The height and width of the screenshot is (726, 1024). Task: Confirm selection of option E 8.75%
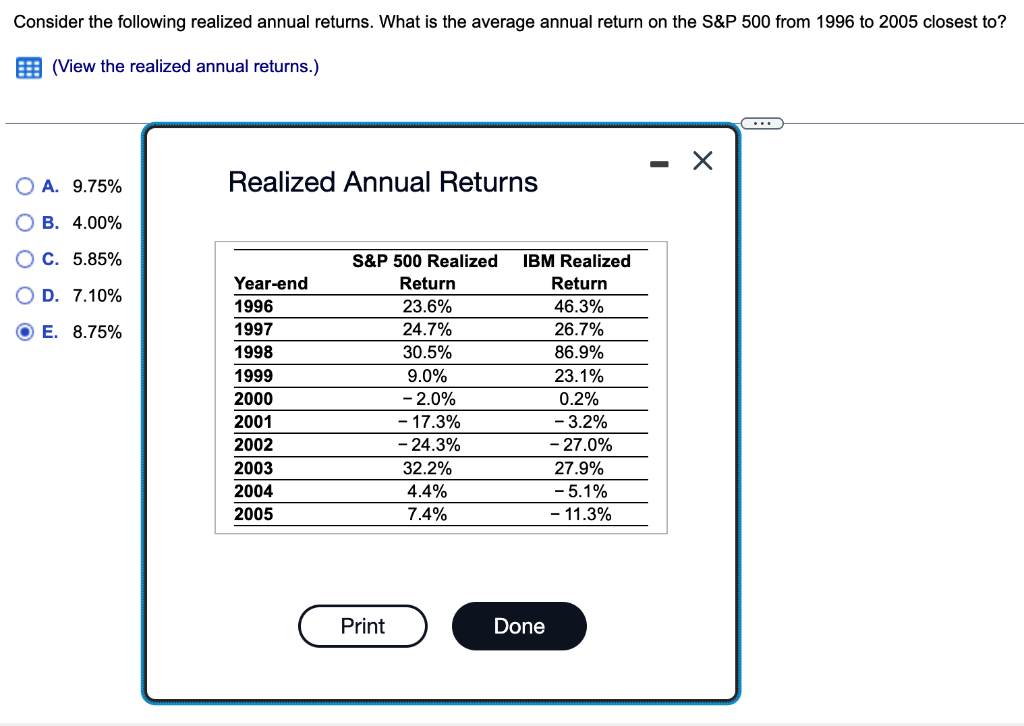coord(23,331)
